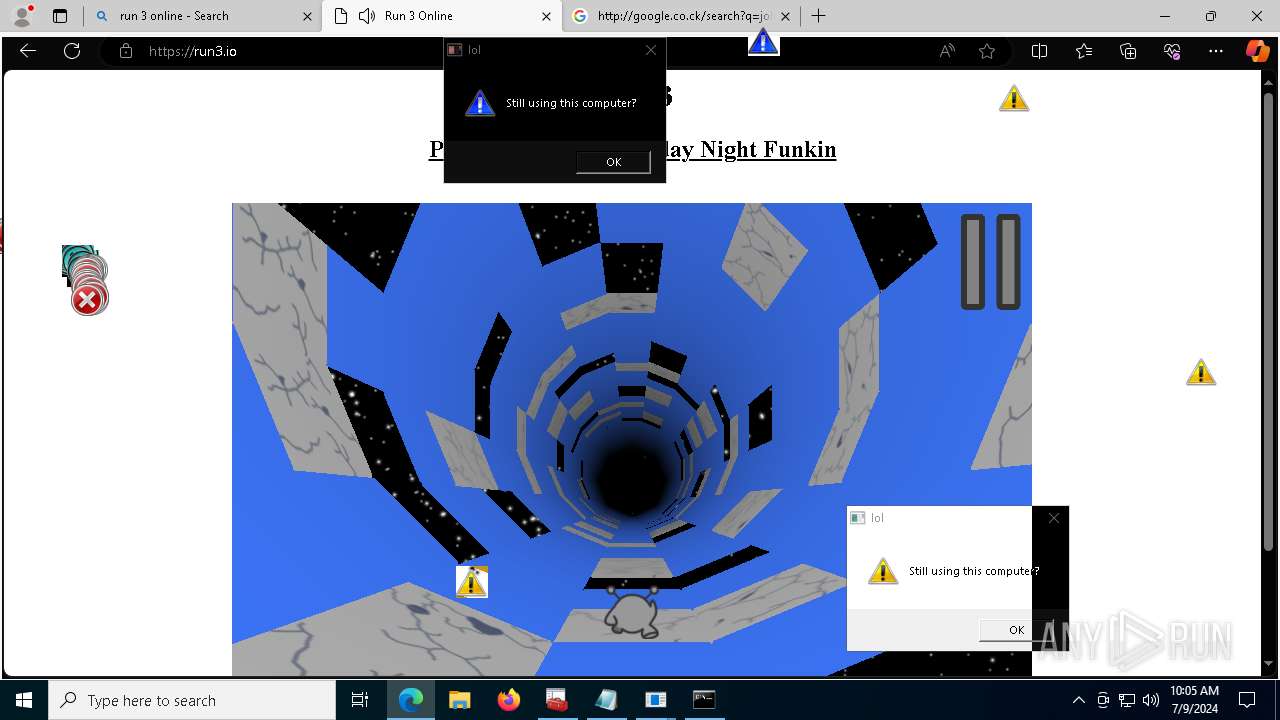
Task: Open the Windows Start menu
Action: pyautogui.click(x=24, y=700)
